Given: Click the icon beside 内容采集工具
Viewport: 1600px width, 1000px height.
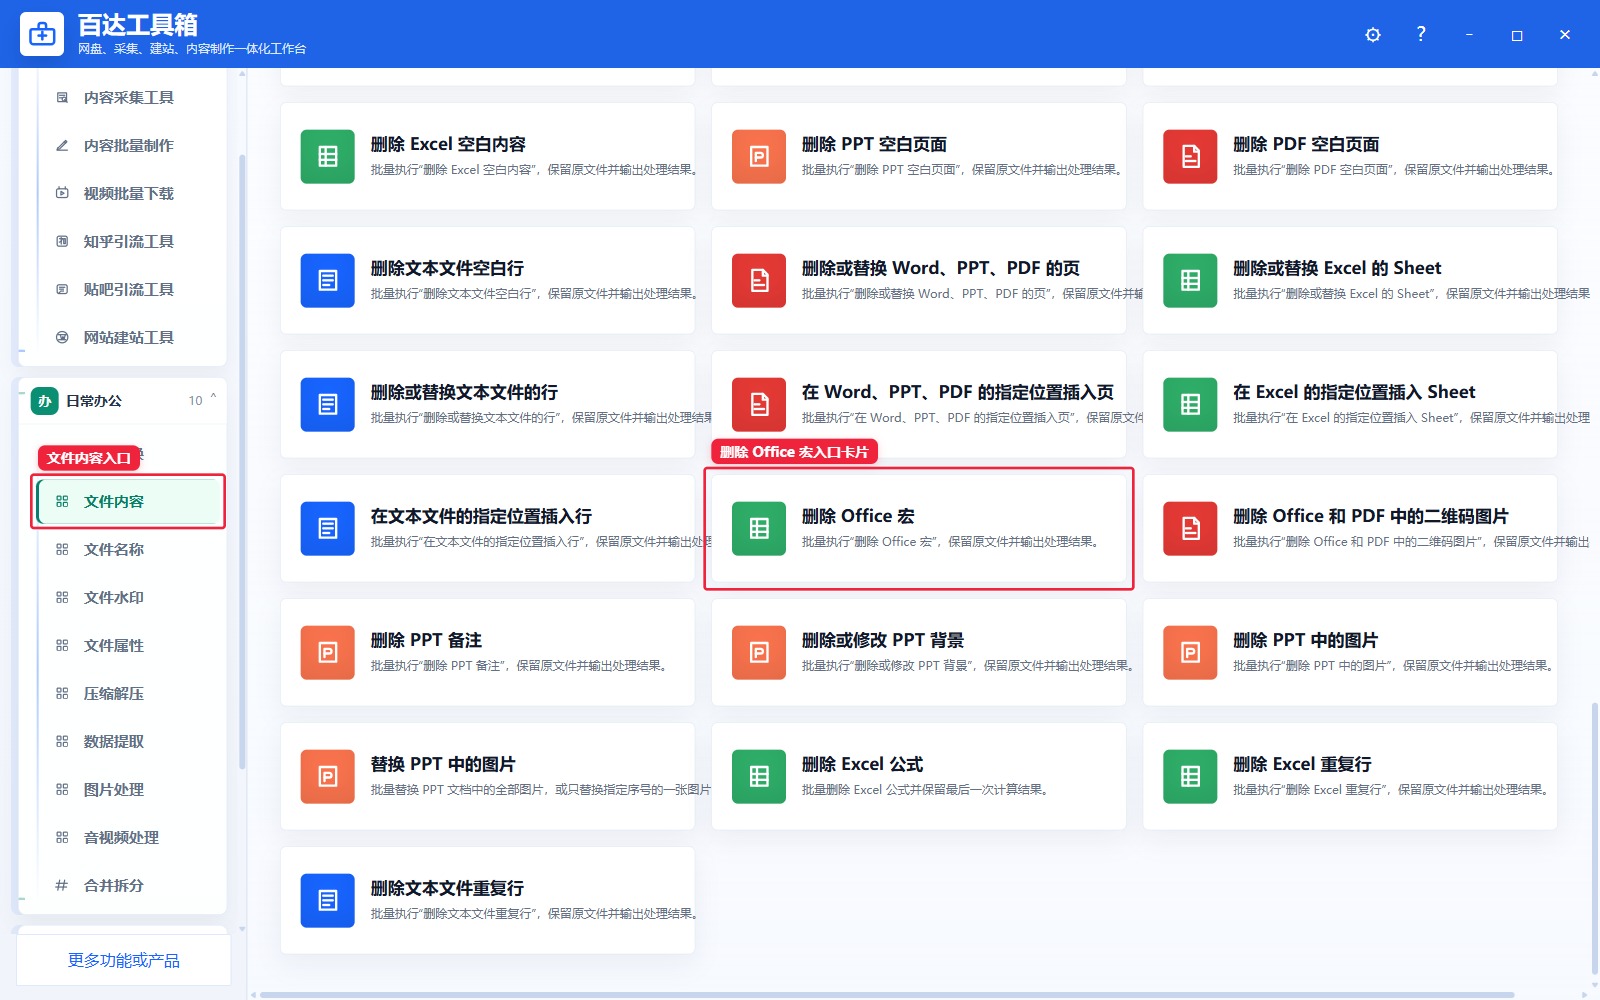Looking at the screenshot, I should (62, 98).
